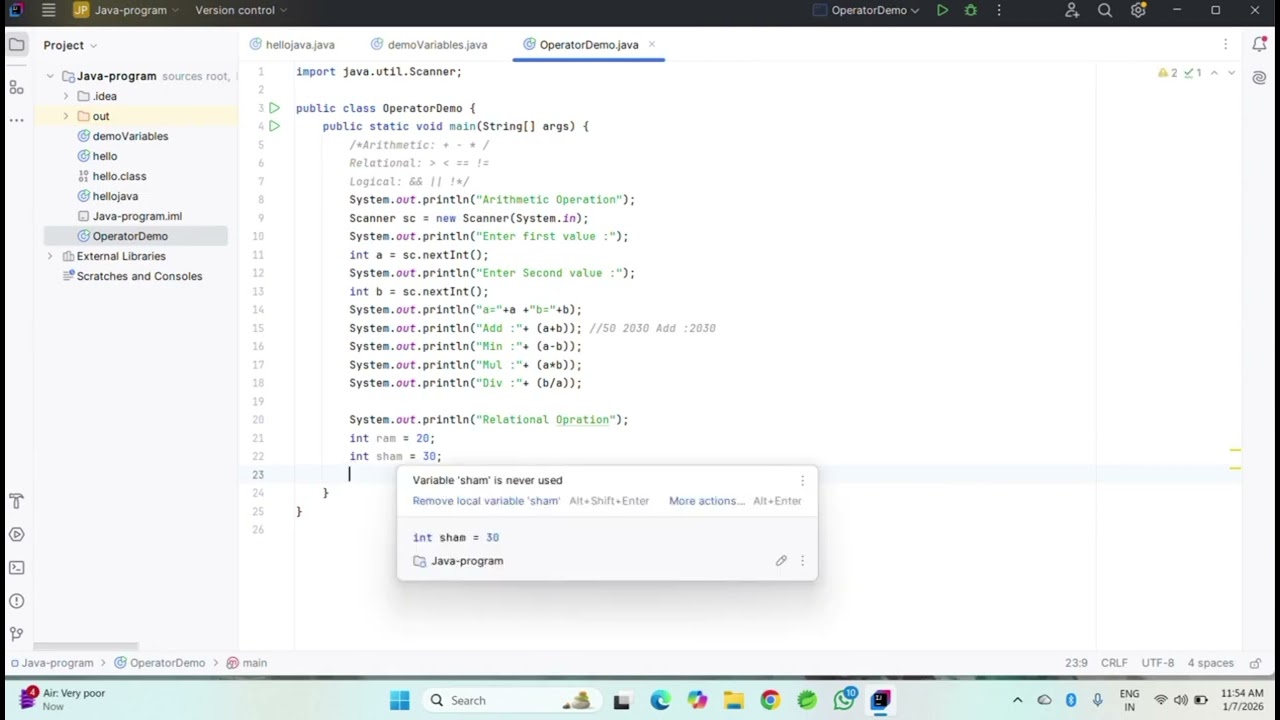This screenshot has height=720, width=1280.
Task: Select hellojava in project tree
Action: (x=108, y=196)
